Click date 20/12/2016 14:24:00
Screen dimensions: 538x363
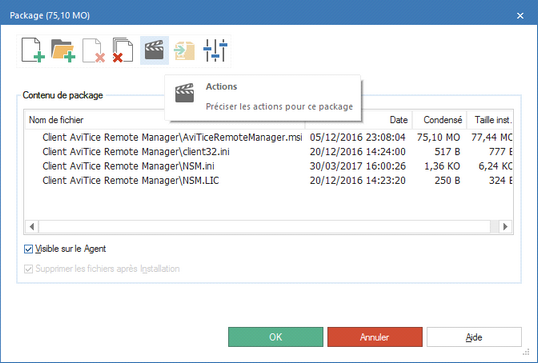pyautogui.click(x=358, y=152)
